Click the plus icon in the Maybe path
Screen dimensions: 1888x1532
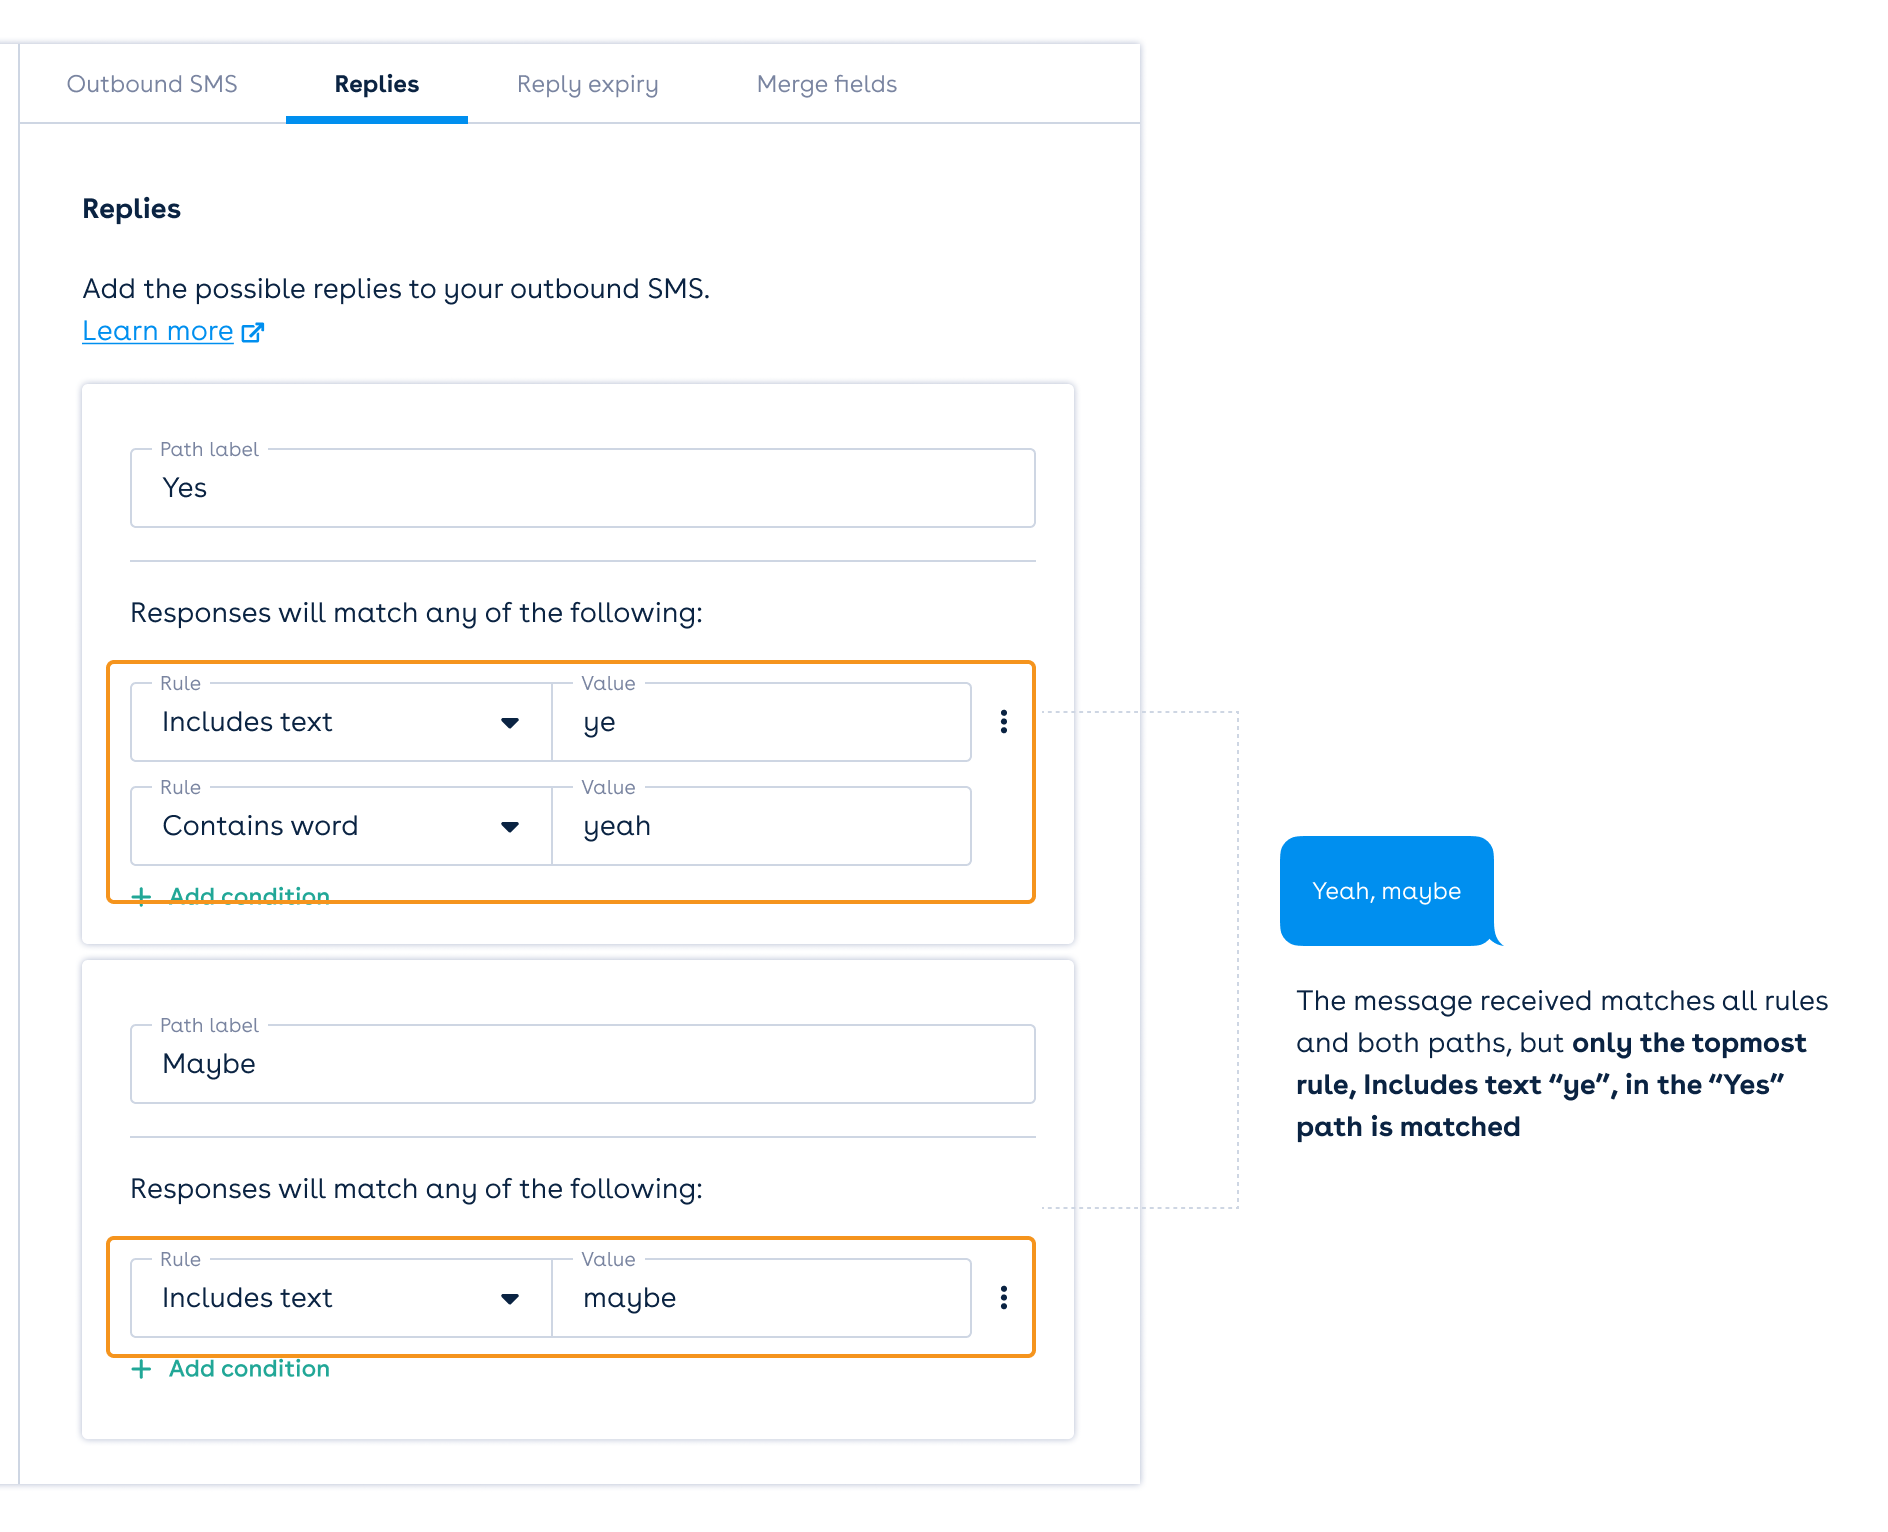coord(142,1369)
